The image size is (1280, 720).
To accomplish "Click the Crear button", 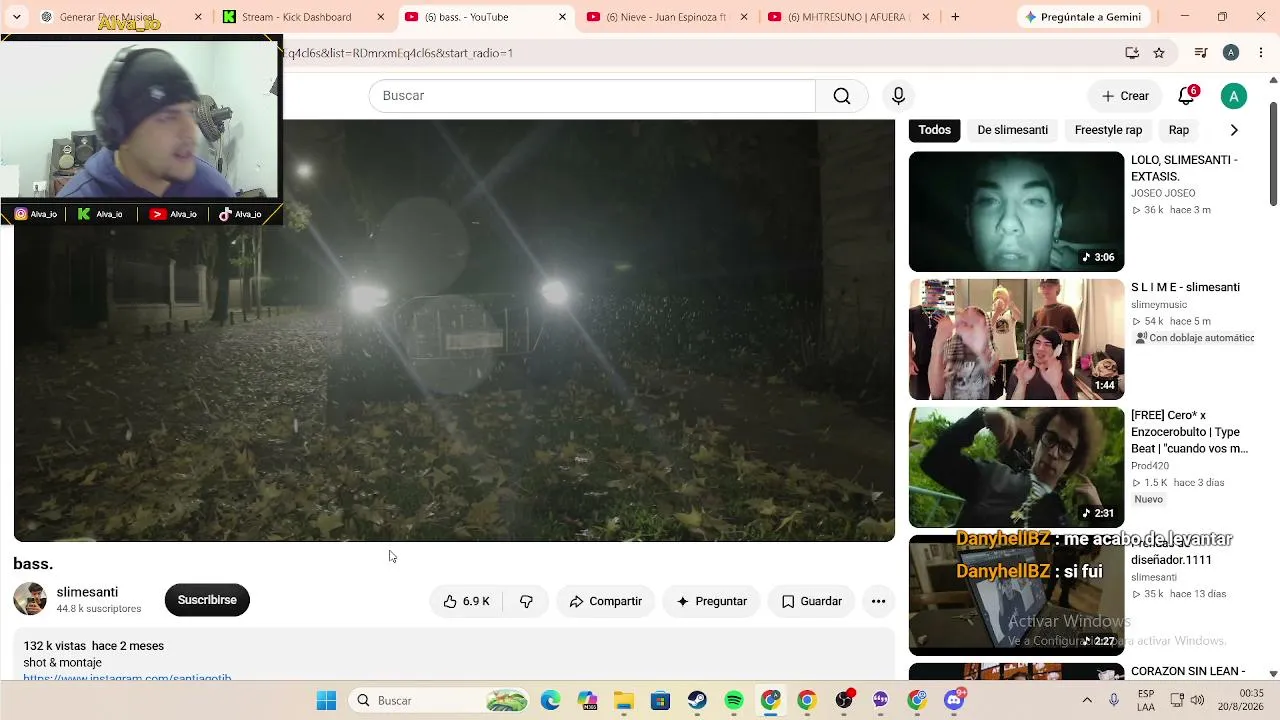I will [1125, 96].
